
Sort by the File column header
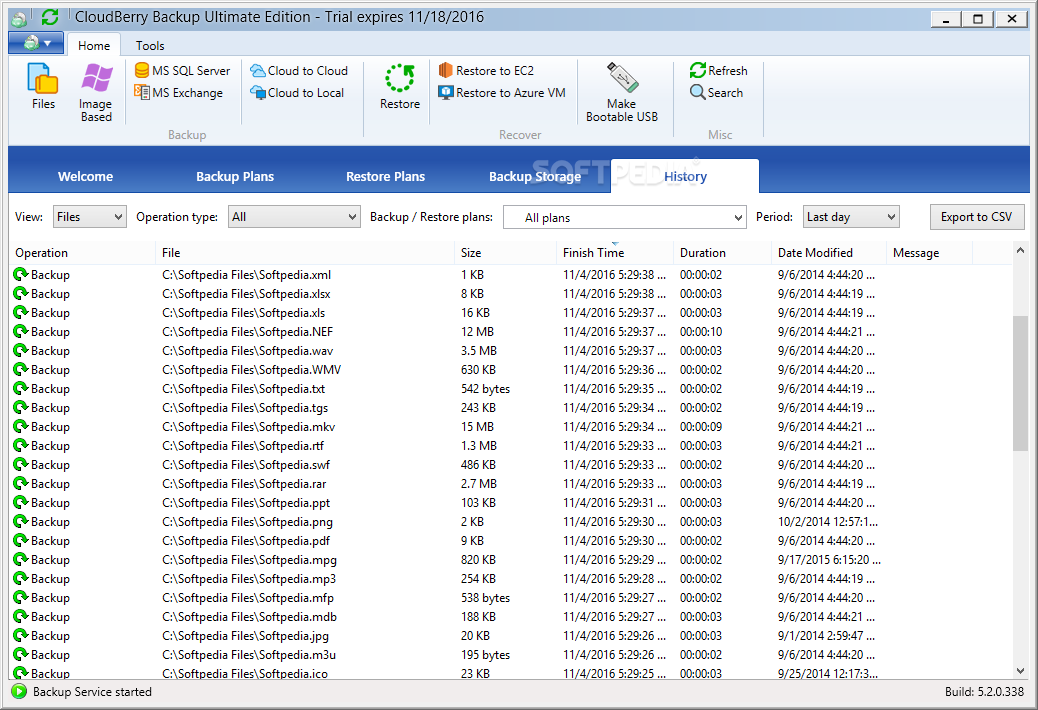305,253
